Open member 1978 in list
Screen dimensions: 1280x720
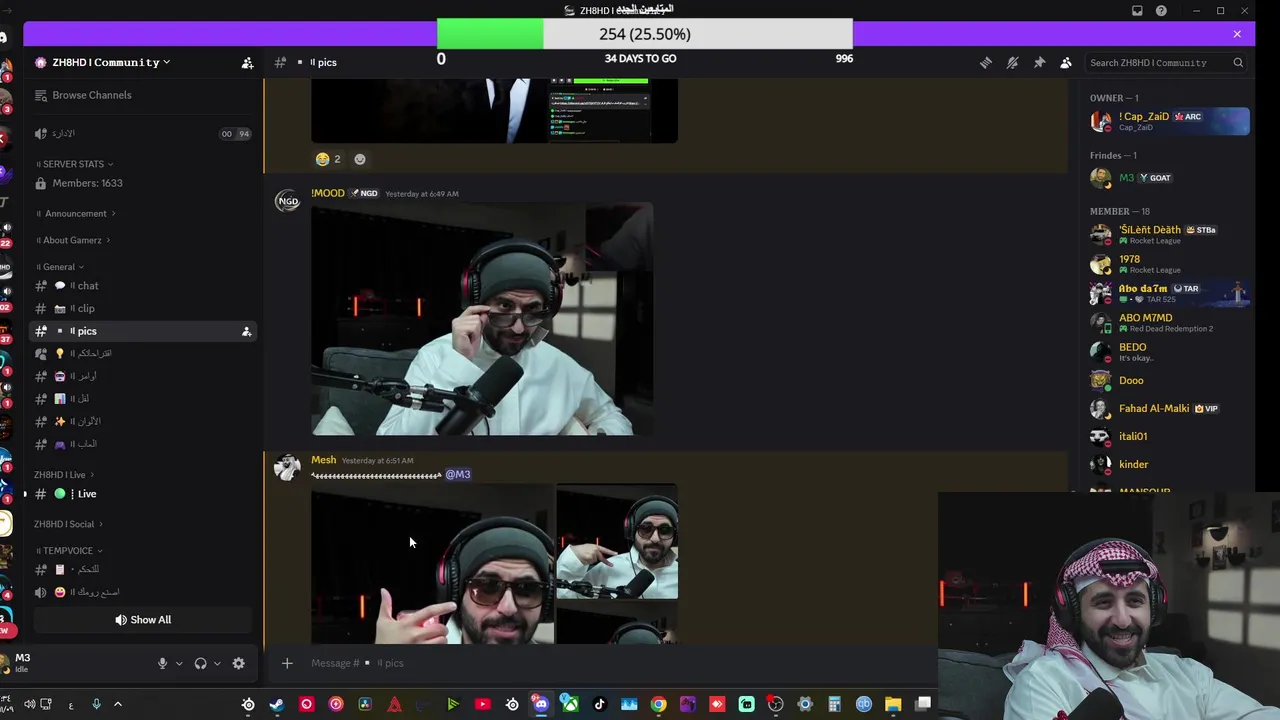coord(1168,264)
